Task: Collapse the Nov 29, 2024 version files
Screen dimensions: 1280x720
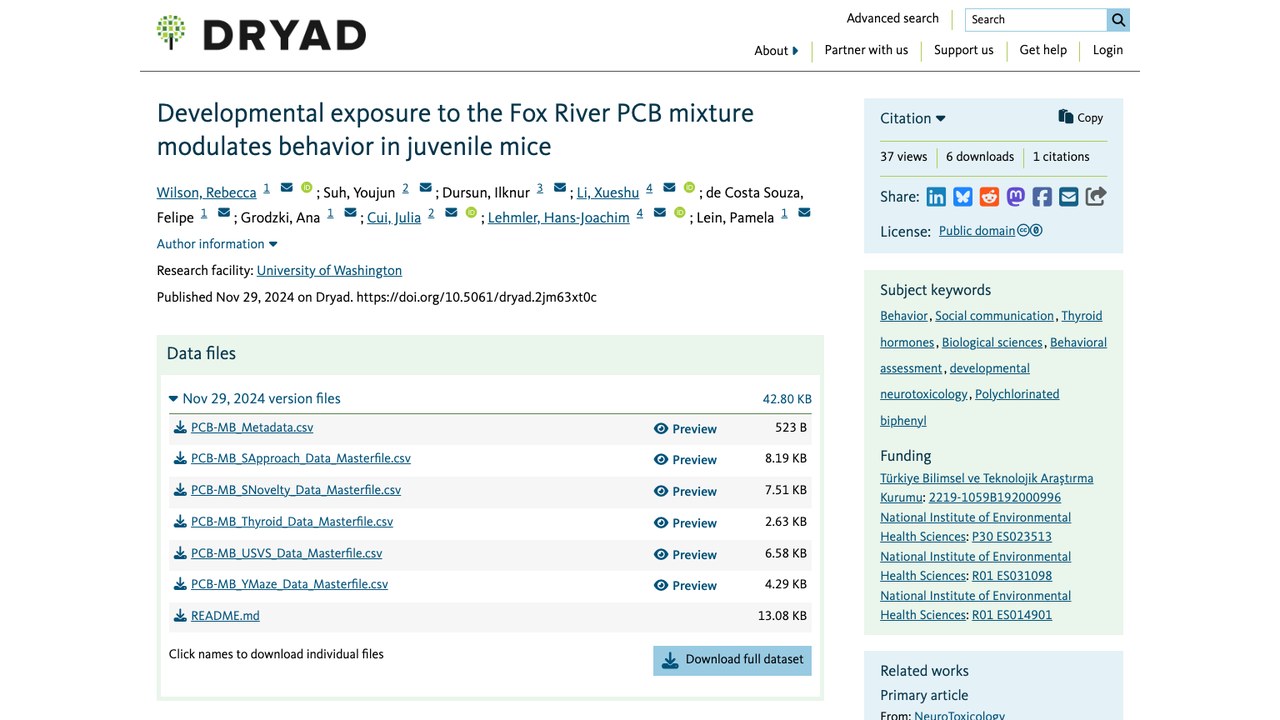Action: point(255,398)
